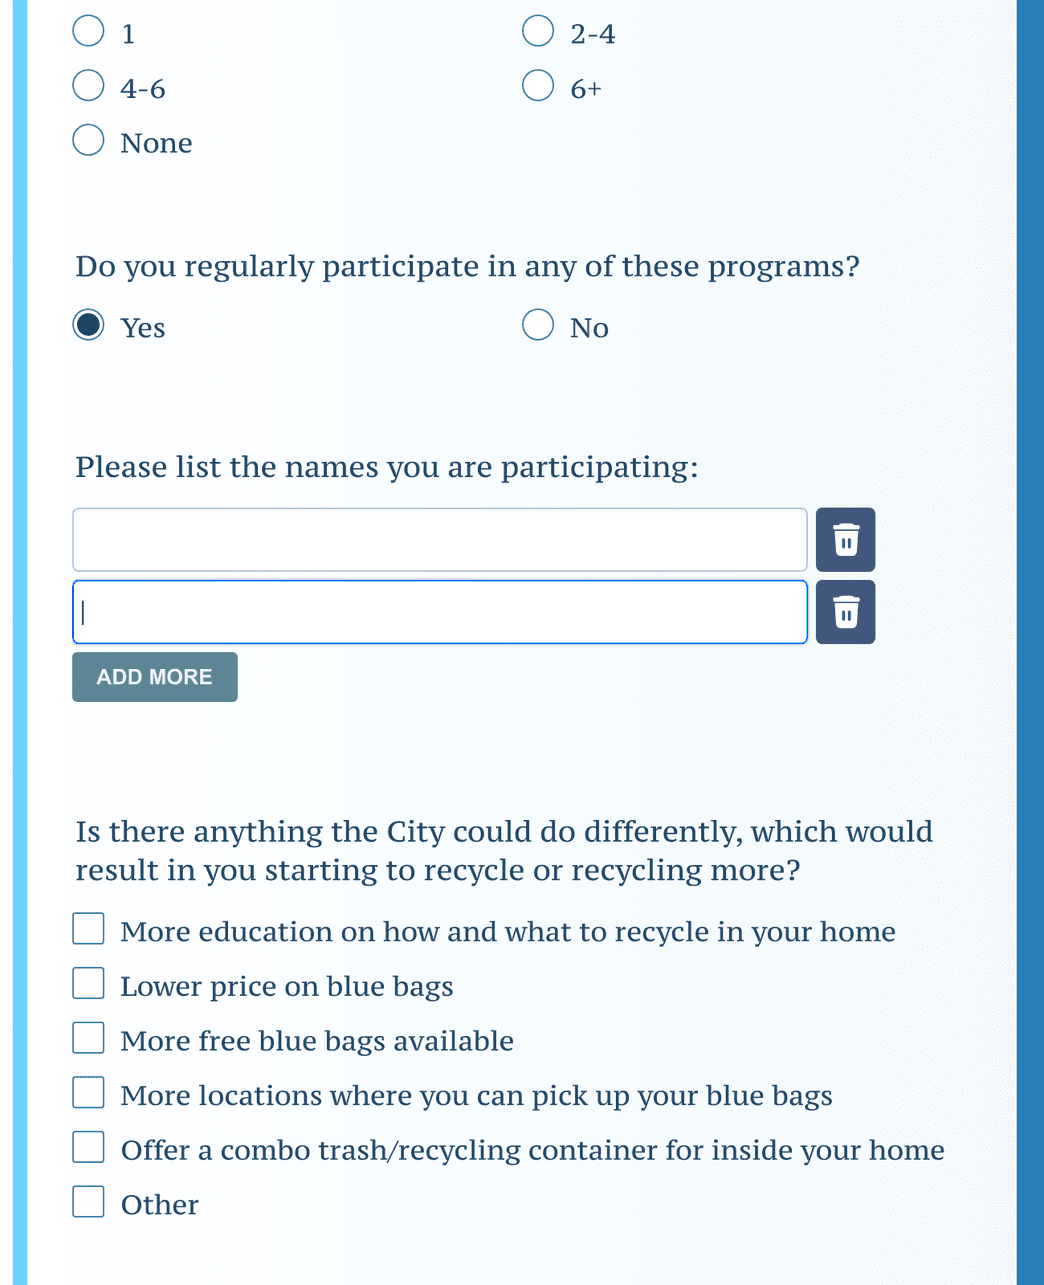Select "Offer a combo trash/recycling container" option
The height and width of the screenshot is (1285, 1044).
tap(88, 1147)
